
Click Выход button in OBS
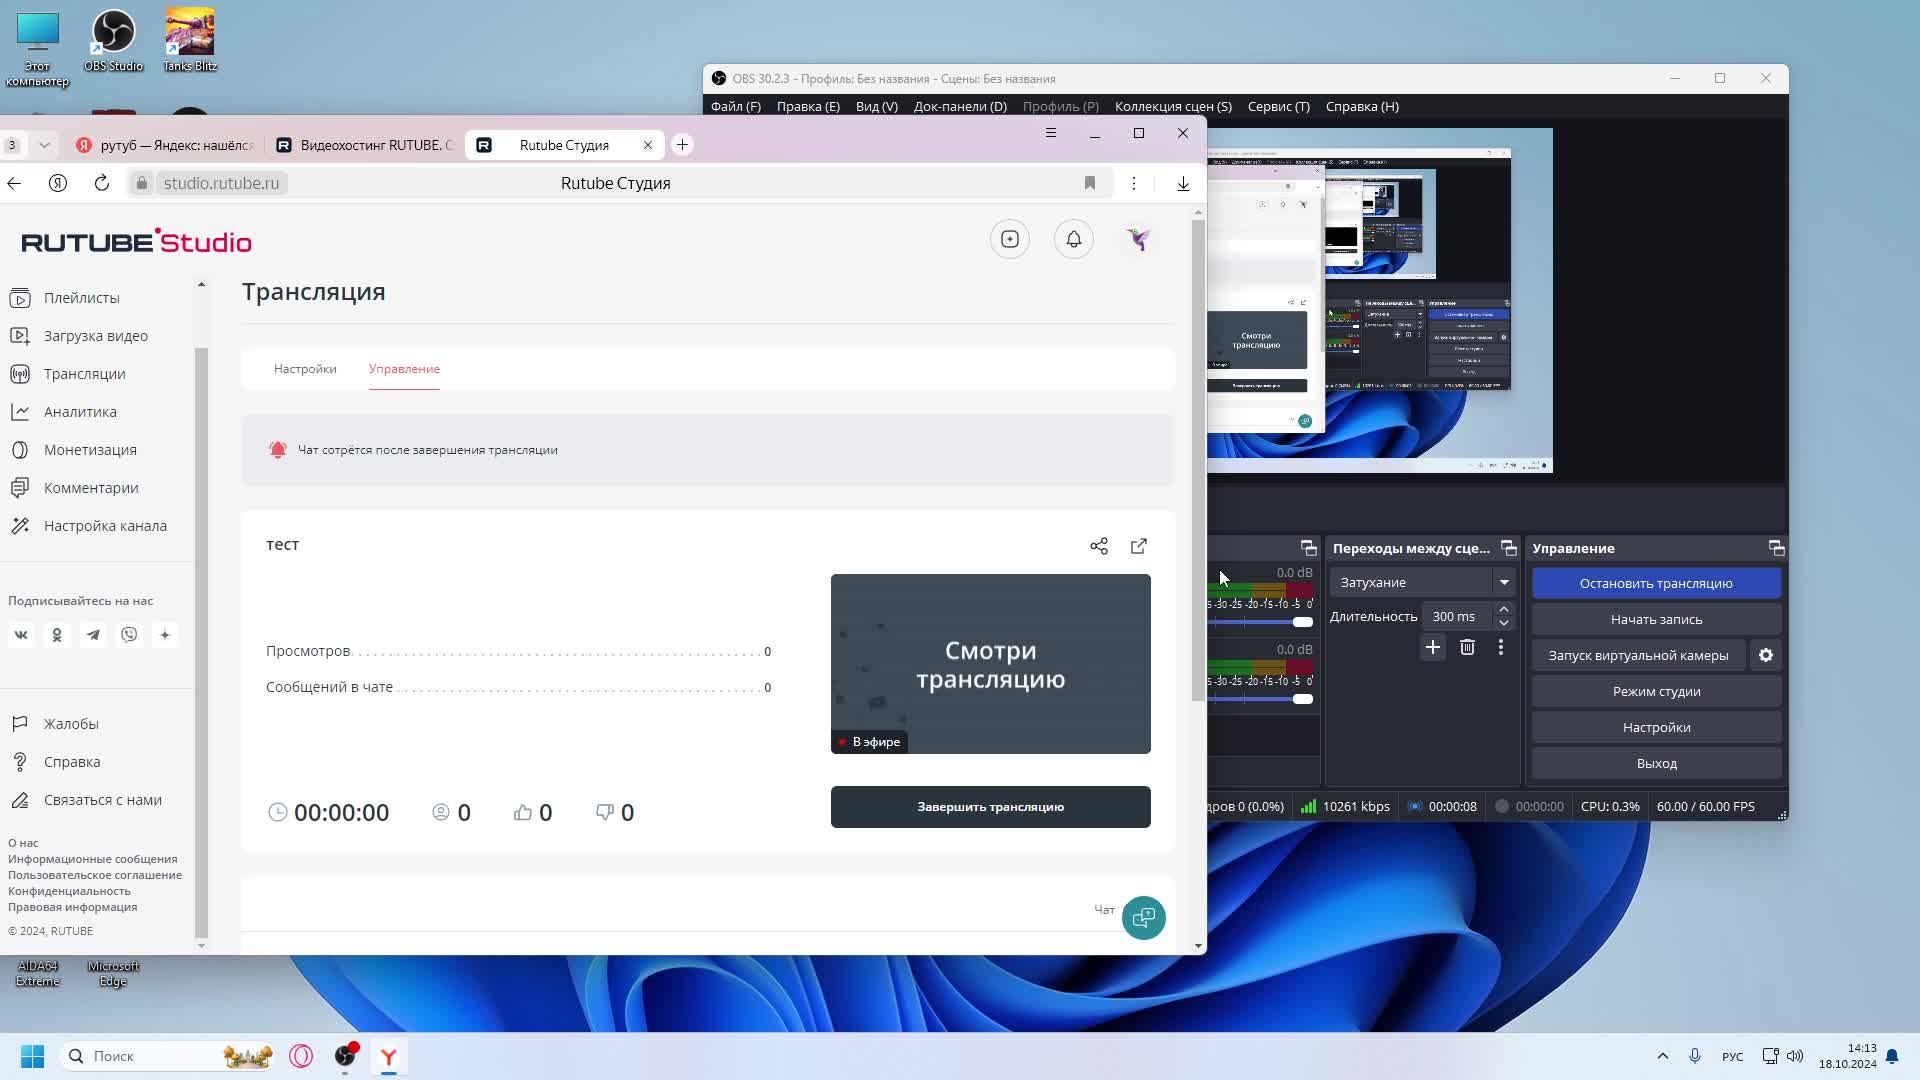(1656, 763)
